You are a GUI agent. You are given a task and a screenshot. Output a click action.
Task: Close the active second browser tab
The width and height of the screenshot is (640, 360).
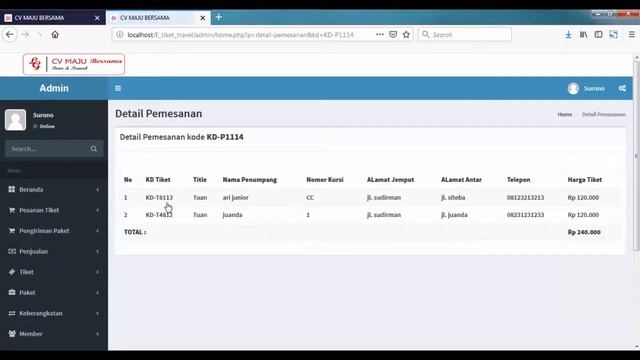tap(202, 18)
